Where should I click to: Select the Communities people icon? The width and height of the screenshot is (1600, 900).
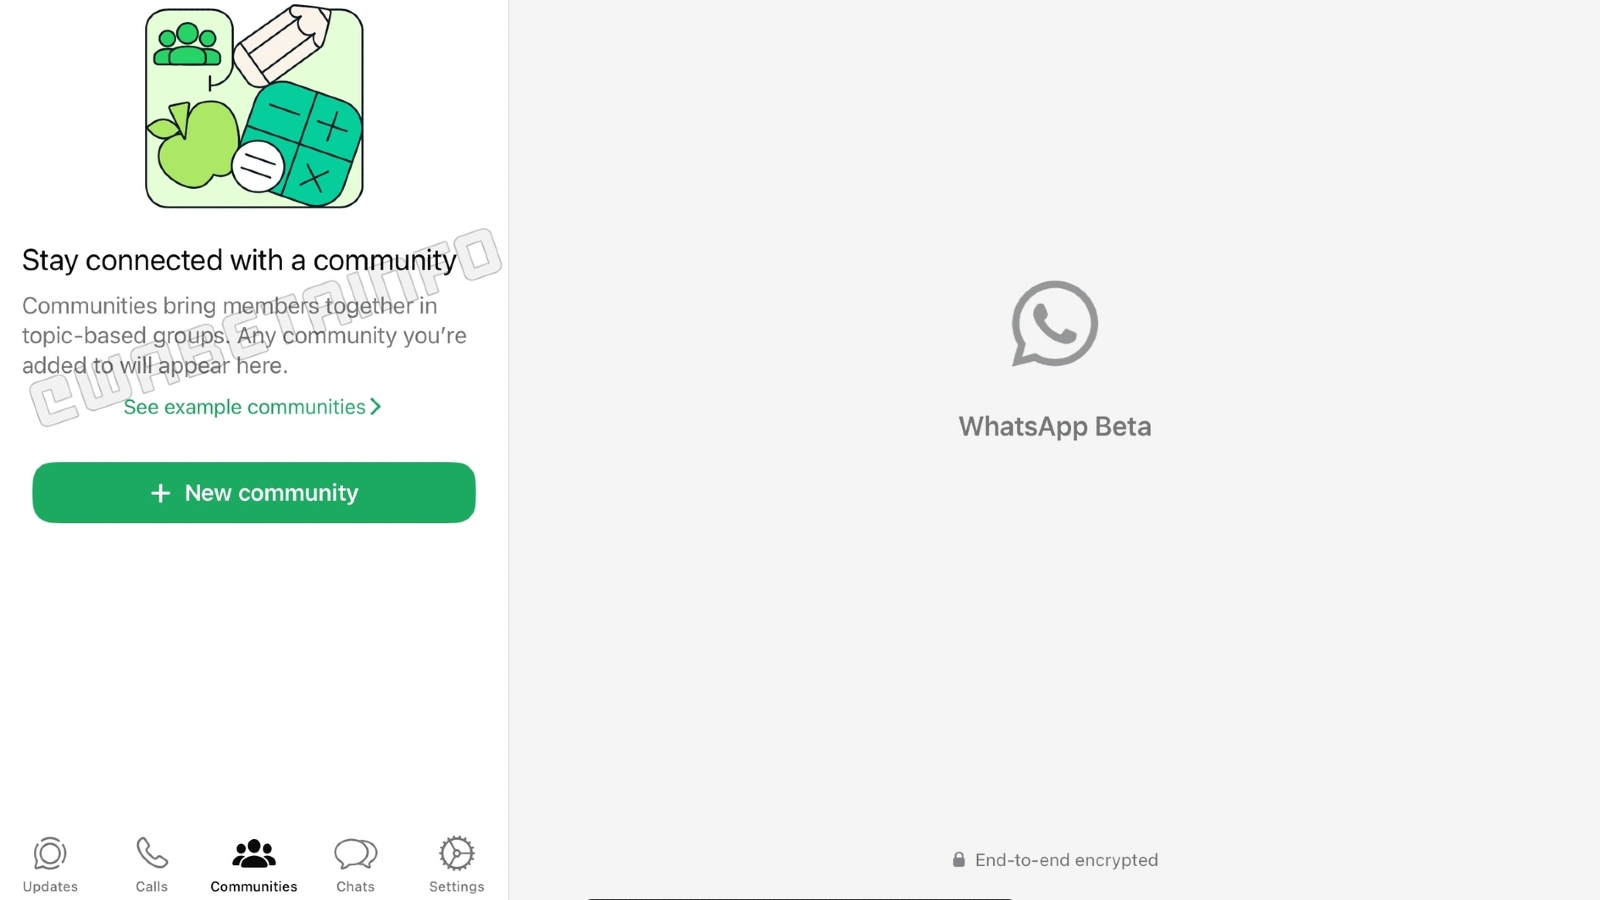(x=254, y=853)
